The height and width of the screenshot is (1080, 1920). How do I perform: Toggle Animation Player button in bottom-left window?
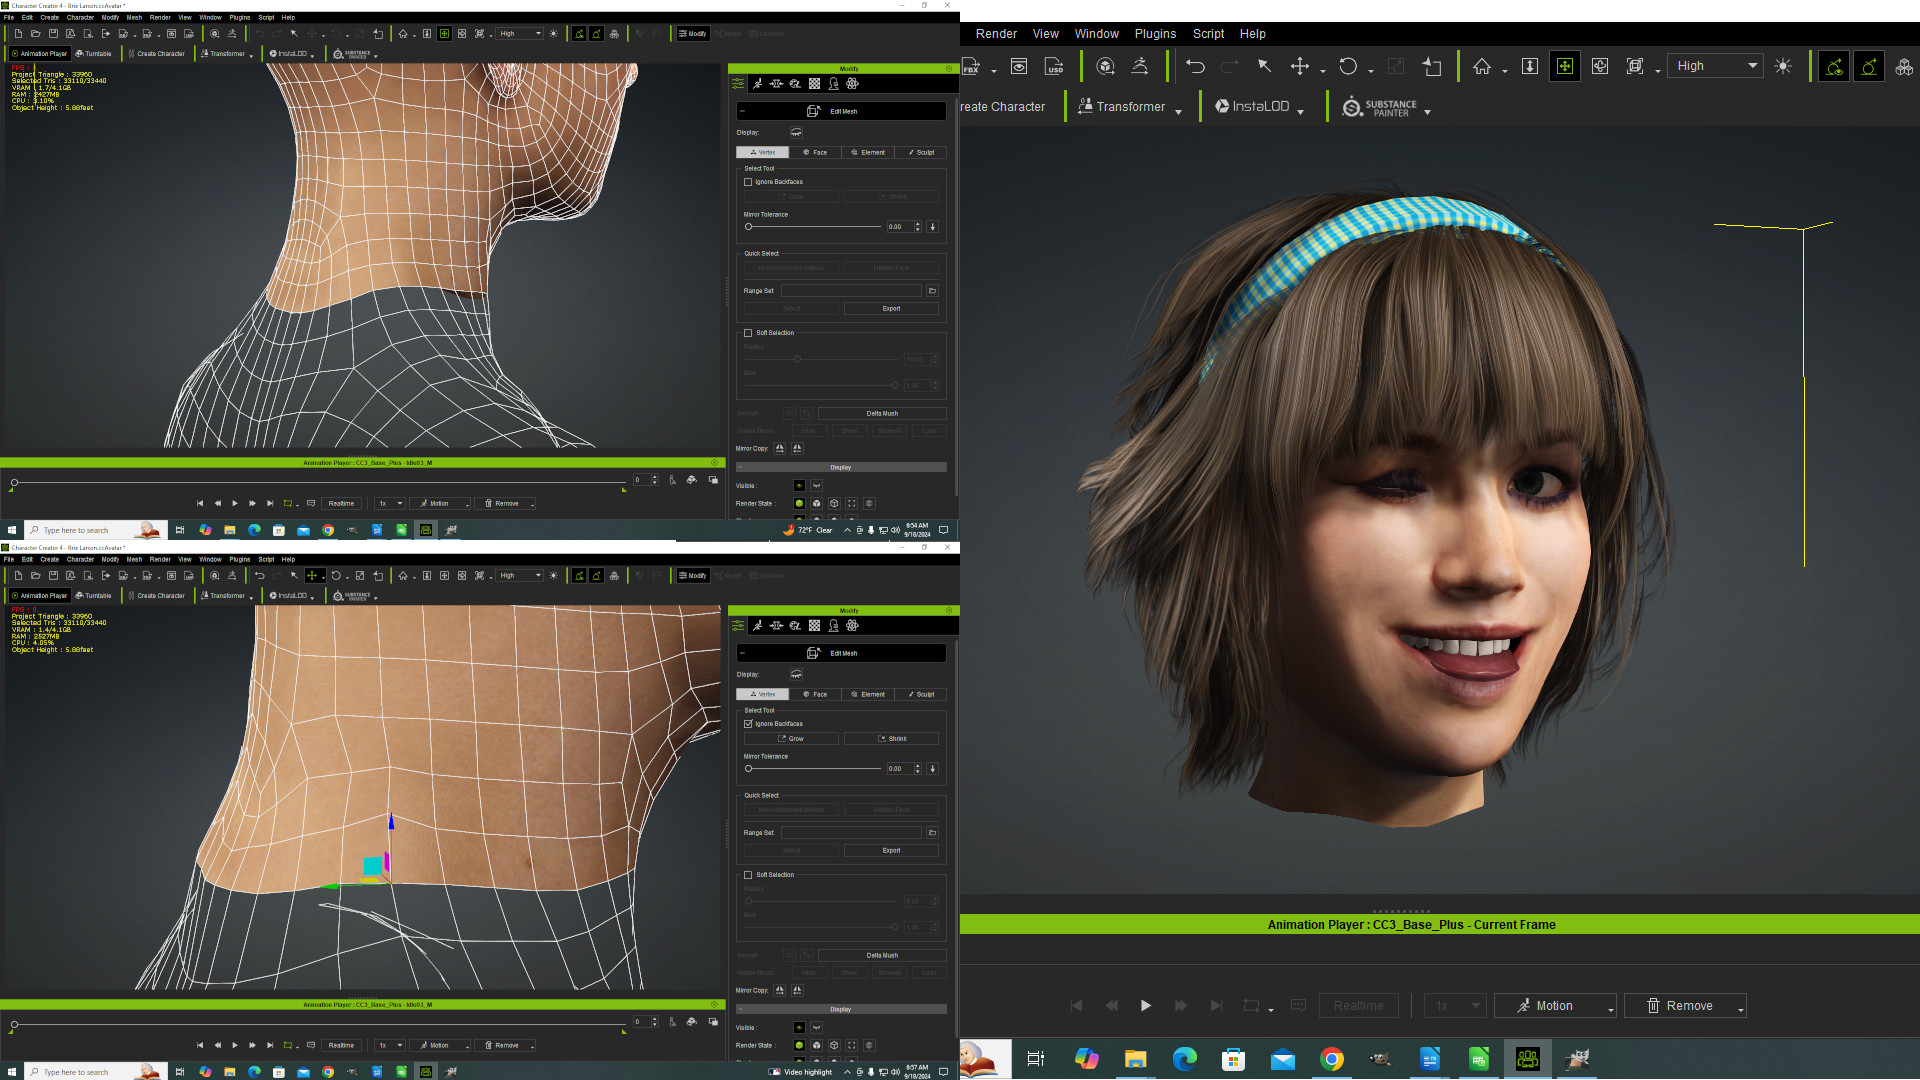point(39,596)
